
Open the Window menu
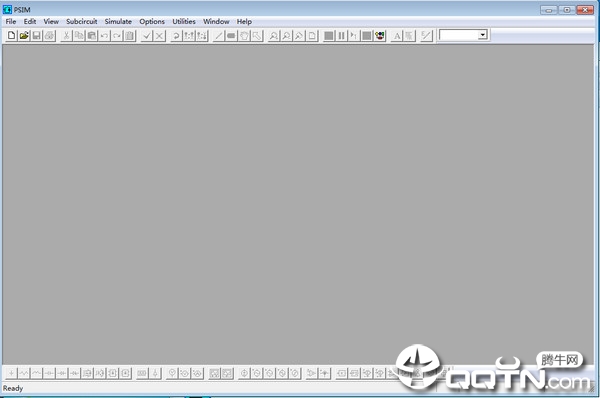216,21
